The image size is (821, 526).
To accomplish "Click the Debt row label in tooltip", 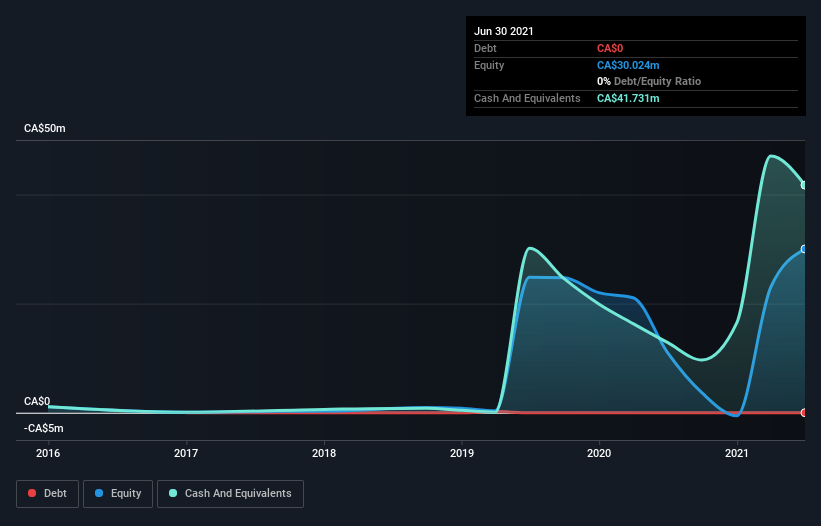I will point(485,48).
